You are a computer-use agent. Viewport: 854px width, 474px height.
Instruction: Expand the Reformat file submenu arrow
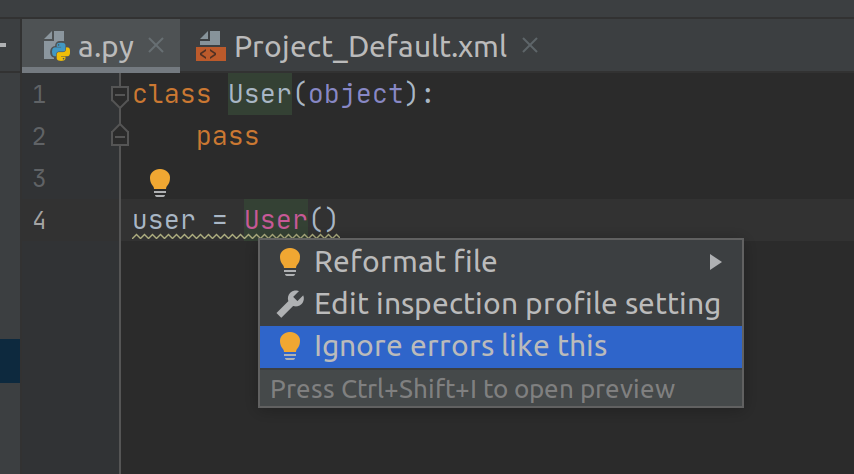click(715, 262)
